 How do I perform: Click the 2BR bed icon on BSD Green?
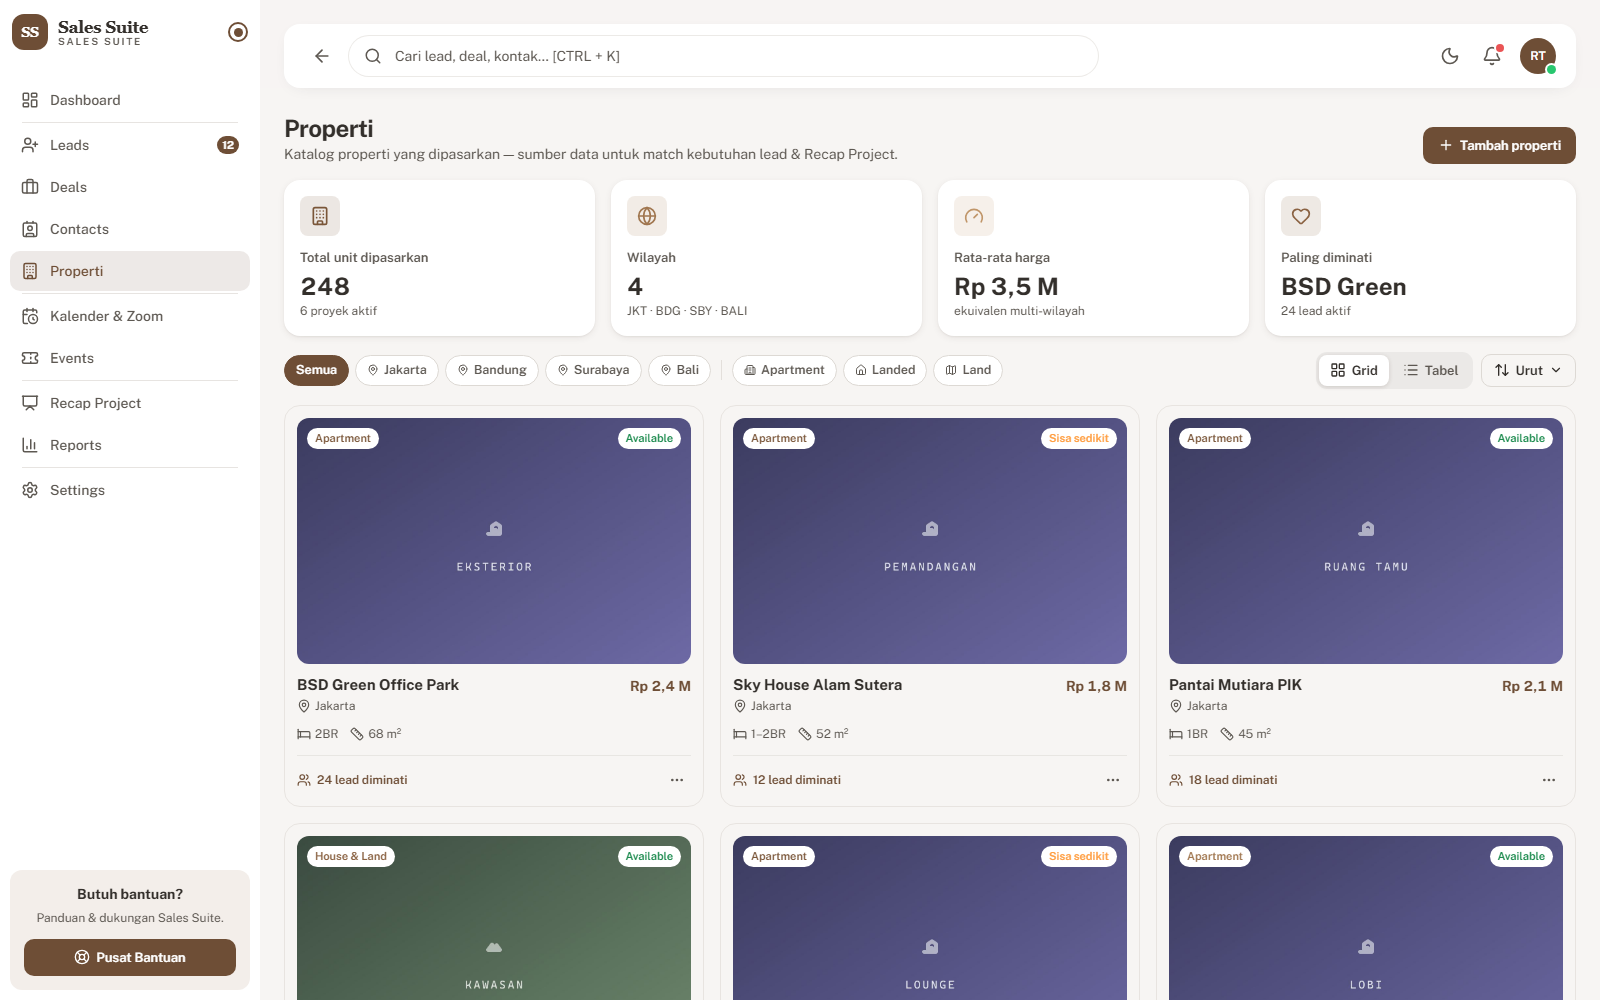point(304,734)
